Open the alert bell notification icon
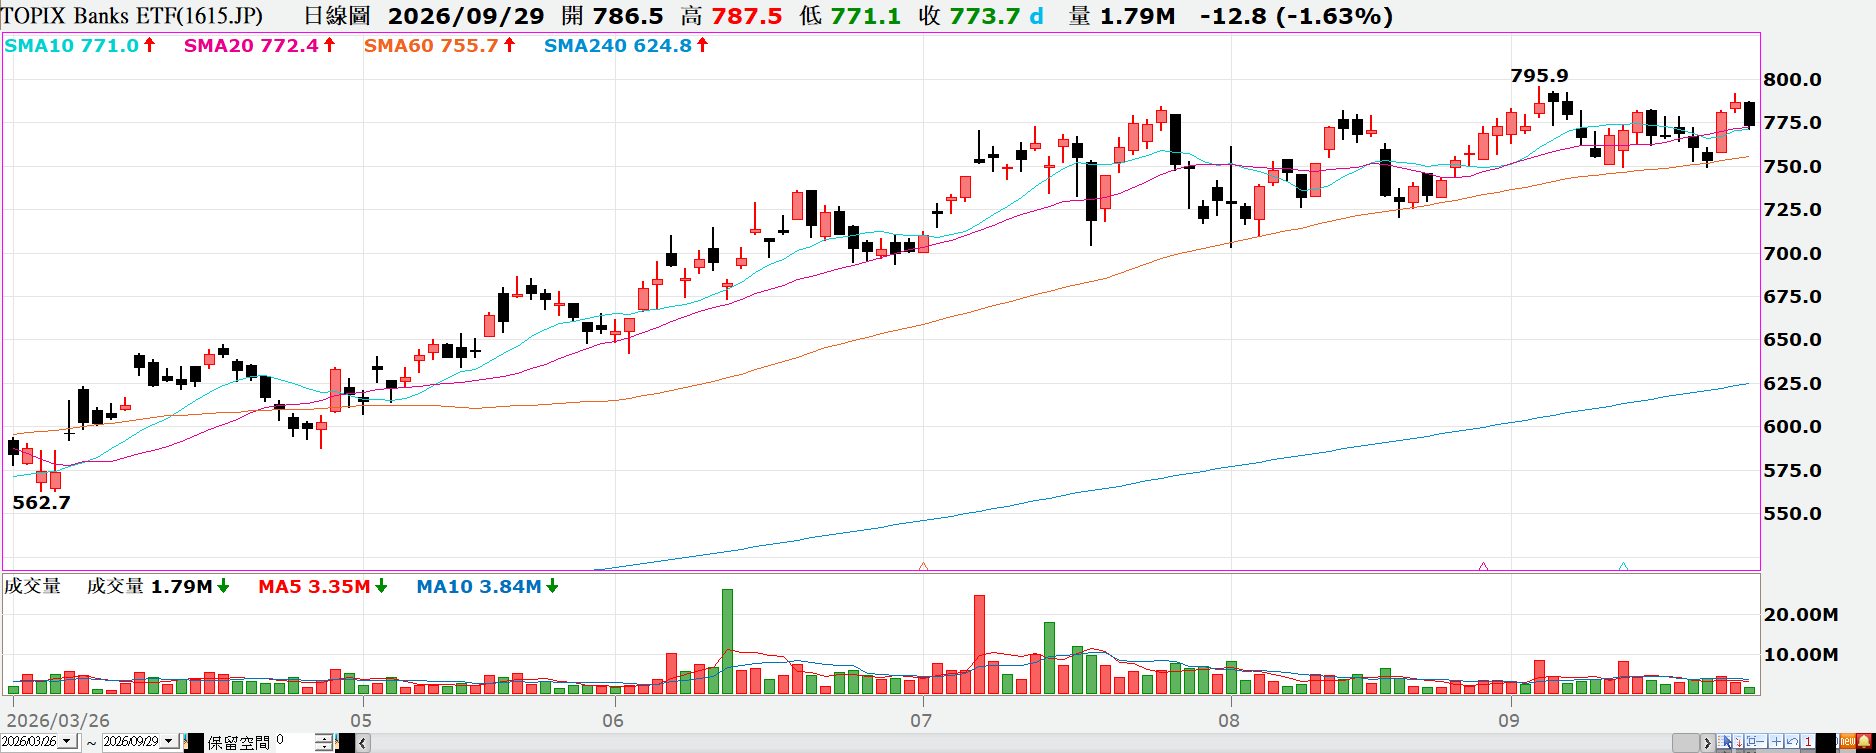 [1864, 741]
